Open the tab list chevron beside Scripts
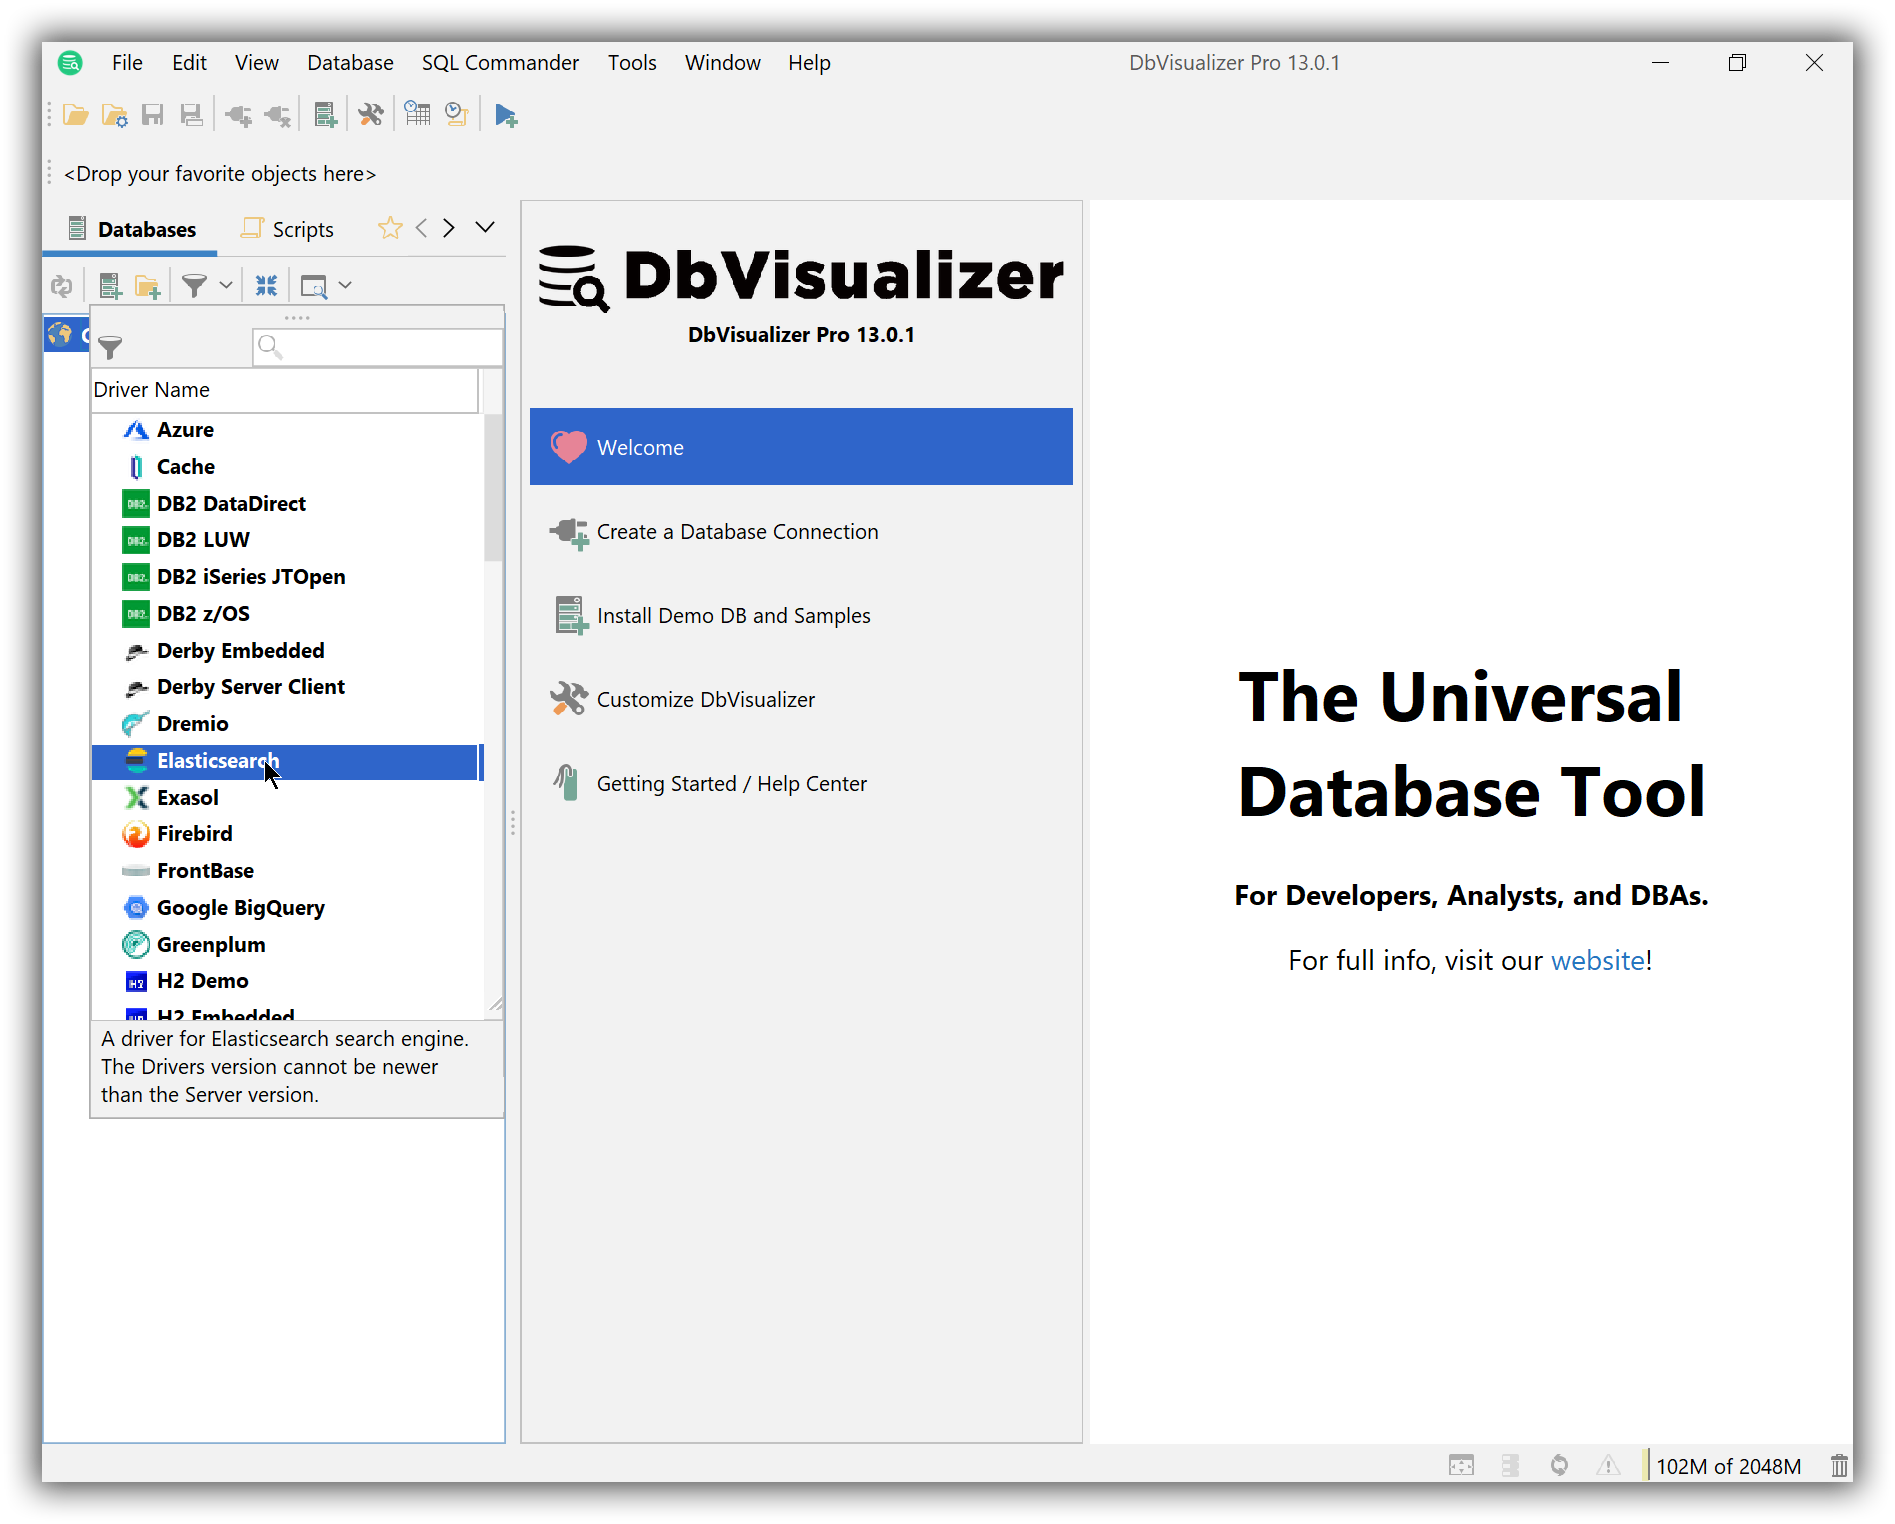The height and width of the screenshot is (1524, 1895). tap(485, 228)
